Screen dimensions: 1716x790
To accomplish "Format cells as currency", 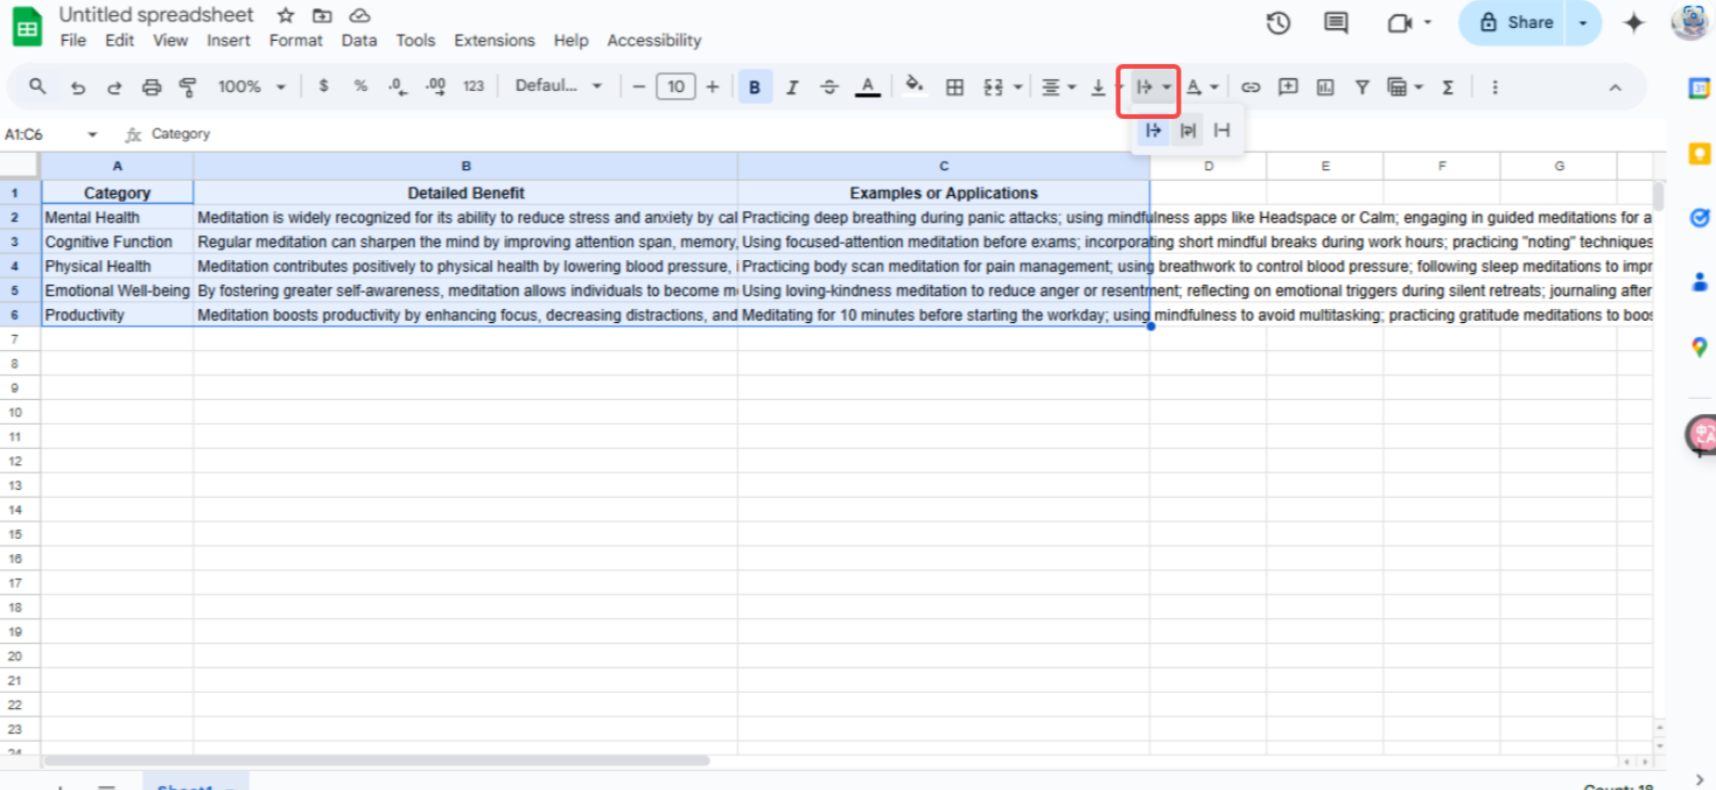I will point(323,86).
